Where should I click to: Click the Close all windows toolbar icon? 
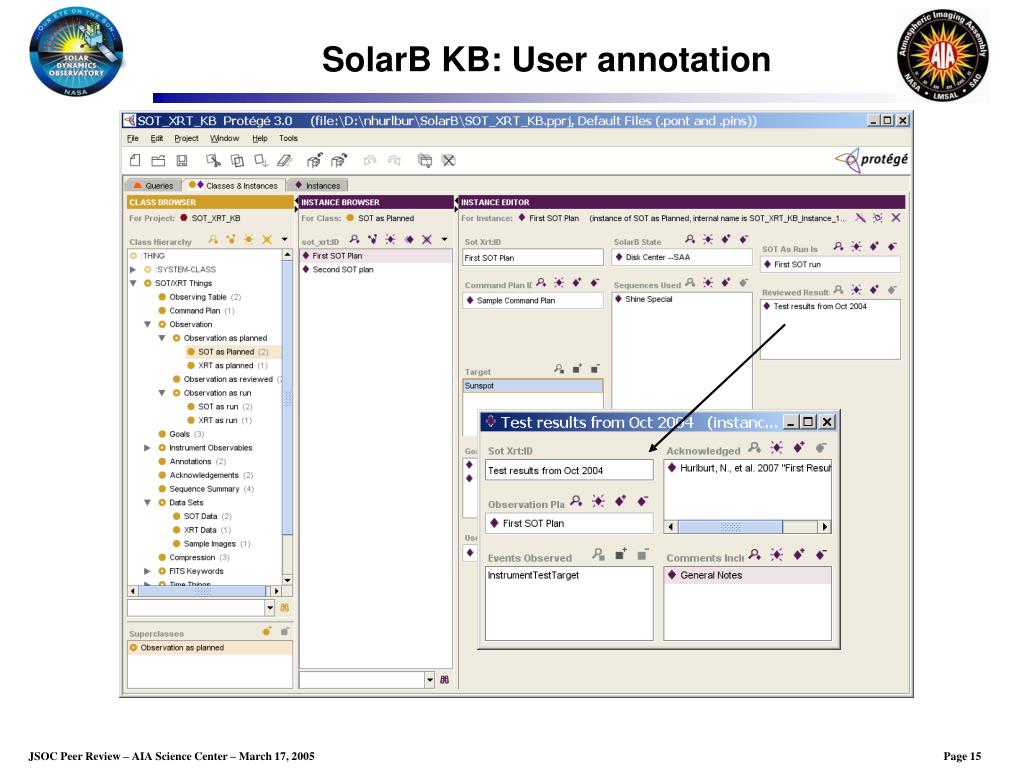[x=448, y=160]
